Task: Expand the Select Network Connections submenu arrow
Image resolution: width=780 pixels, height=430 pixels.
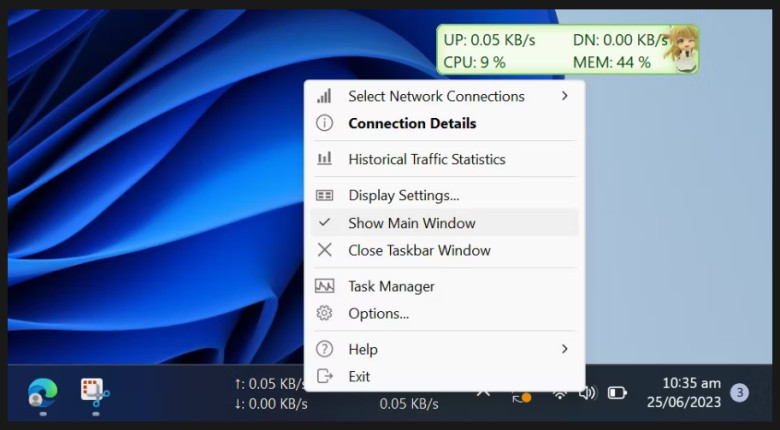Action: (x=564, y=96)
